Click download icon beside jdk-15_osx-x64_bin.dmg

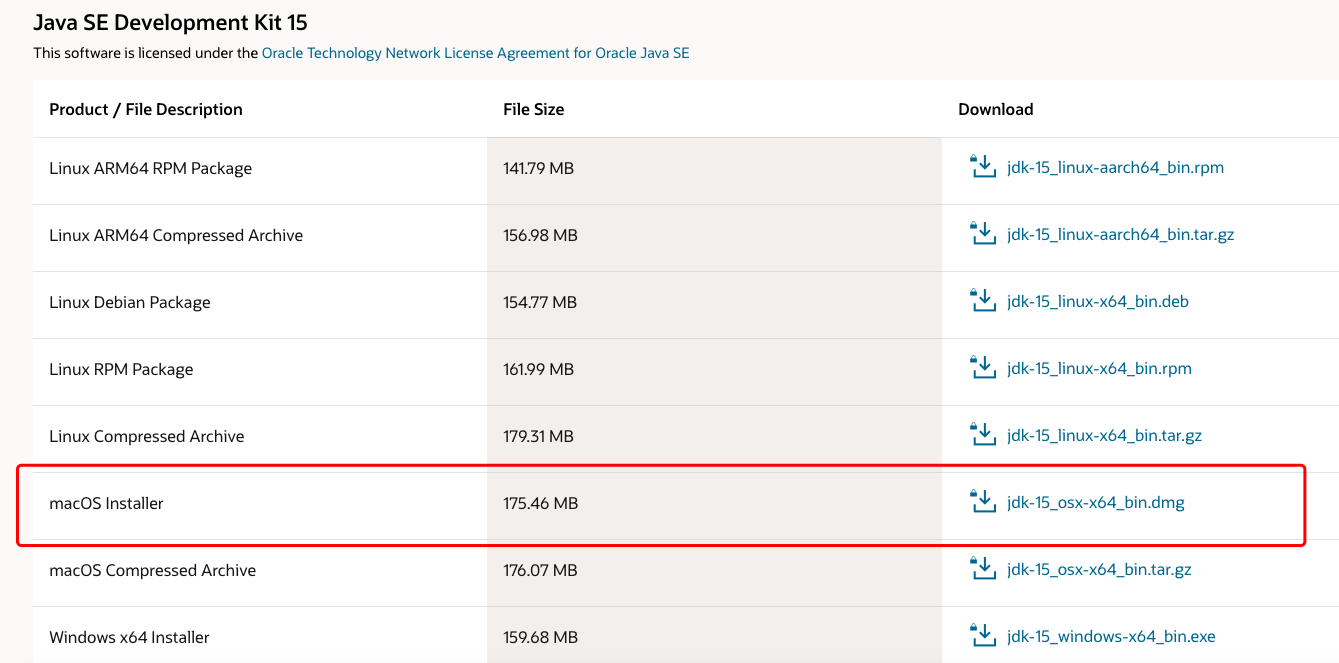984,501
